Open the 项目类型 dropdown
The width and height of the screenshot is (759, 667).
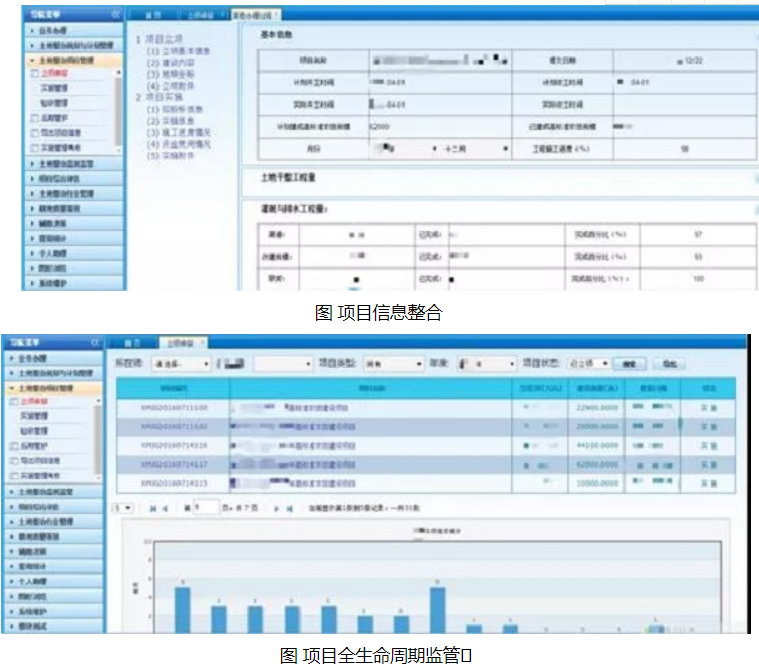[x=394, y=364]
